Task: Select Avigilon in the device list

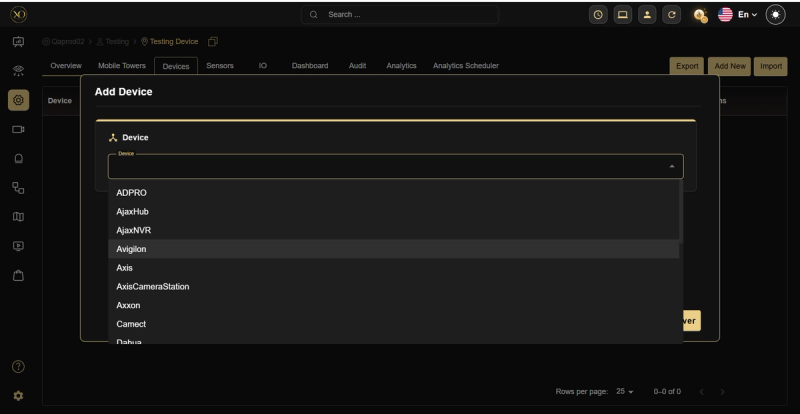Action: (393, 249)
